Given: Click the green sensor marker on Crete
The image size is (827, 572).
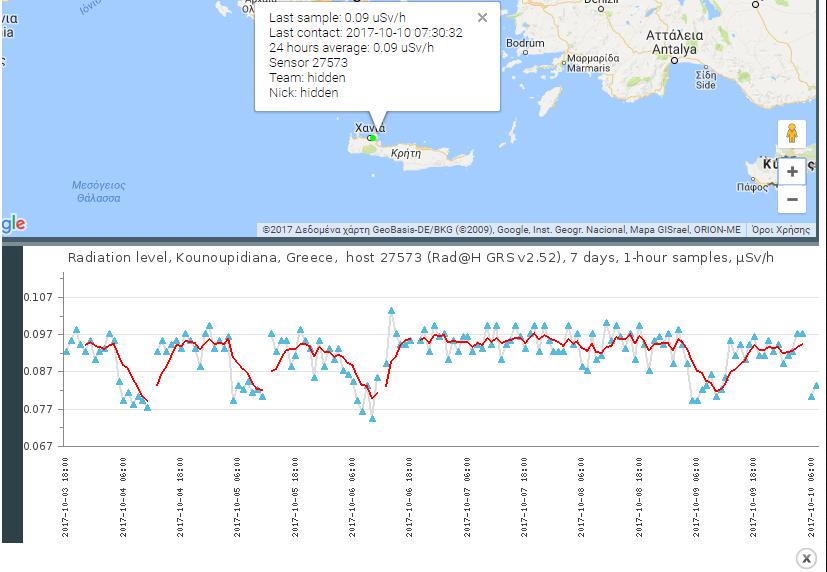Looking at the screenshot, I should point(371,138).
